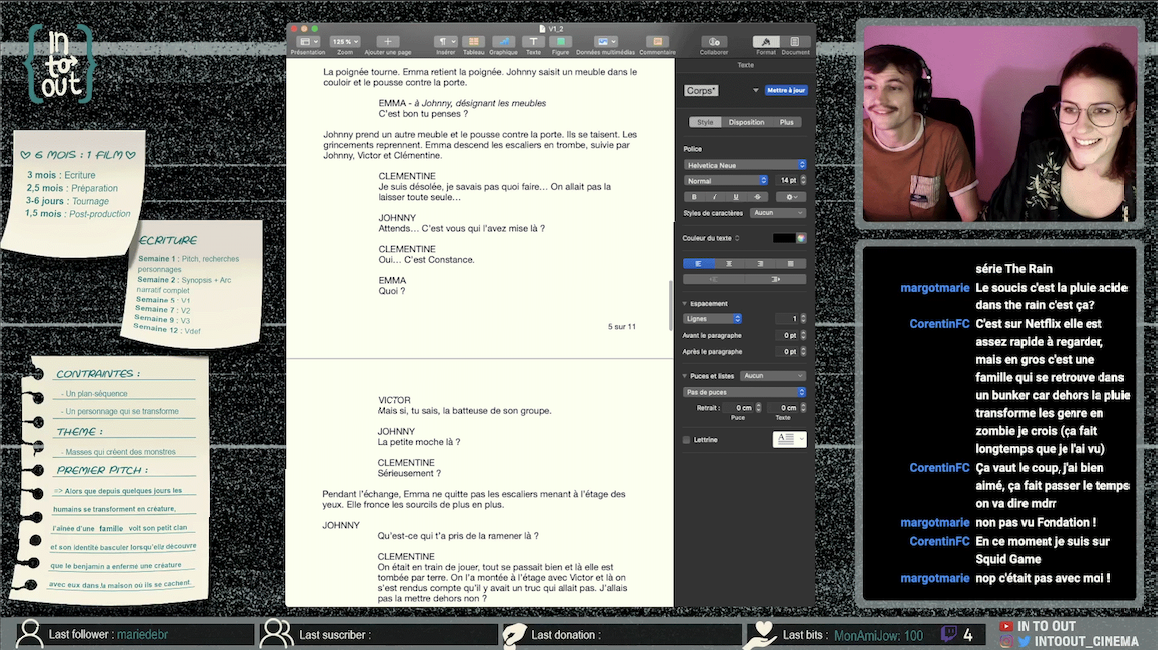Open the 125% Zoom dropdown
The image size is (1158, 650).
(x=345, y=42)
